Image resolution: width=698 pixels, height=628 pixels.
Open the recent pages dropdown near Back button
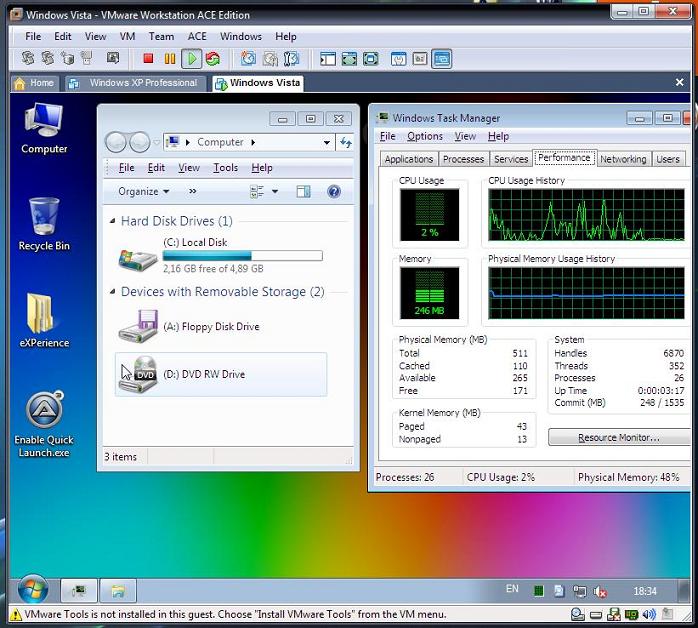[x=156, y=142]
